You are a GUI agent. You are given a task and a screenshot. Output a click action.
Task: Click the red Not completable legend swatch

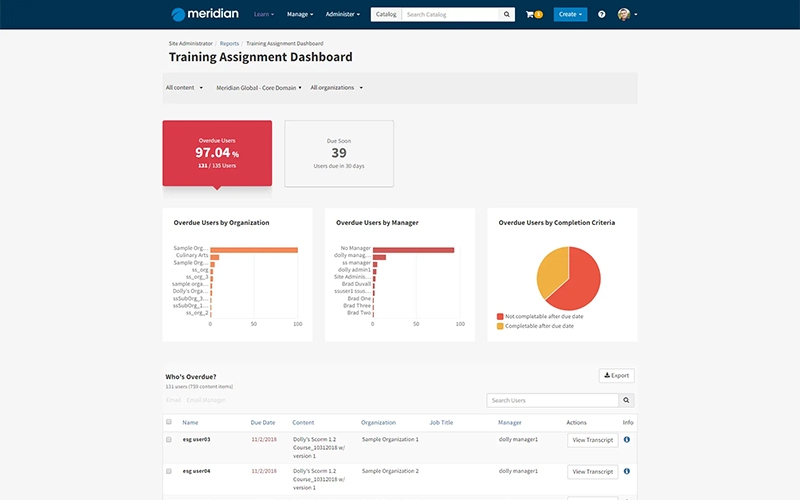(500, 315)
